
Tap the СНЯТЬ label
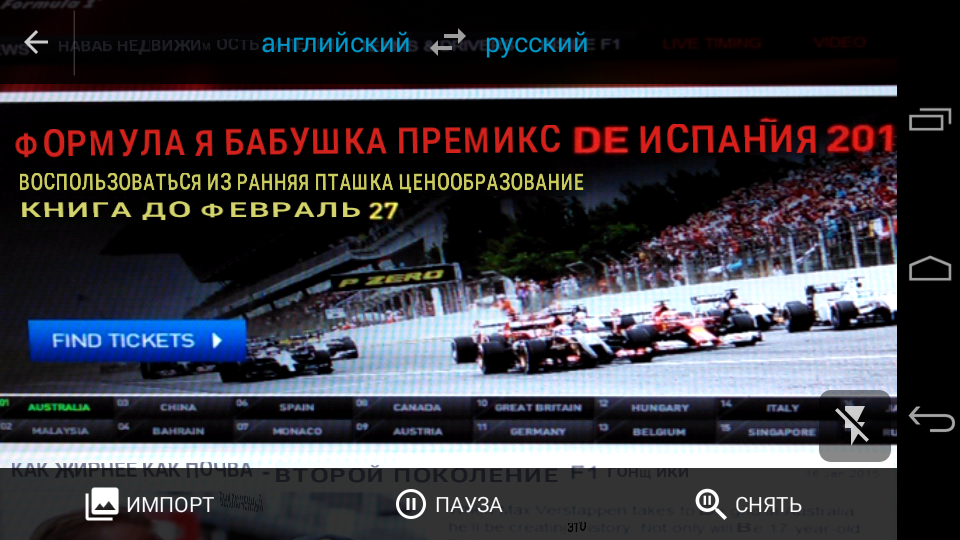(768, 505)
